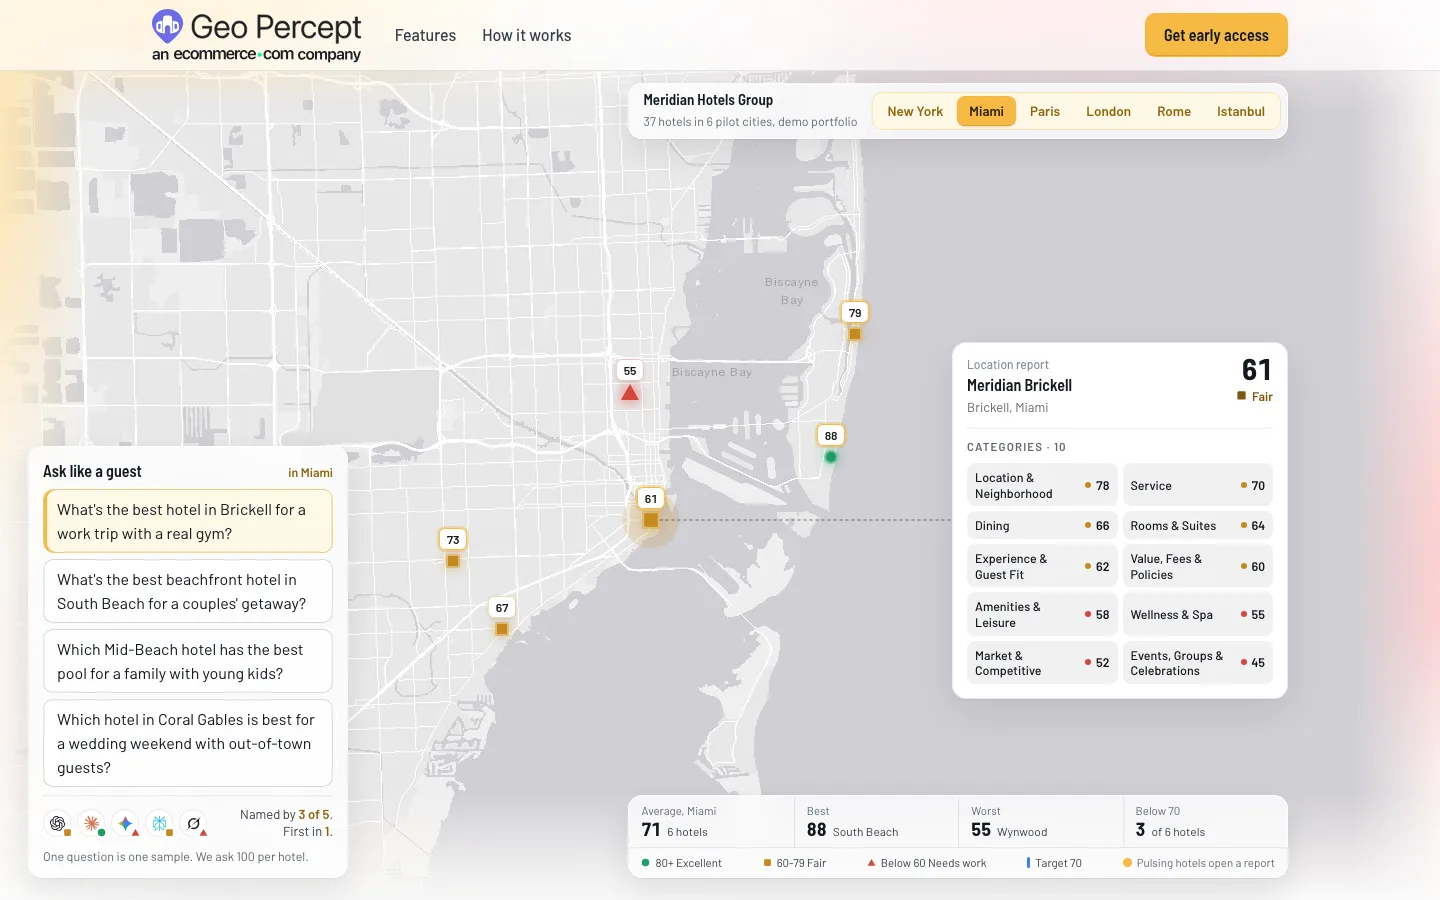Screen dimensions: 1440x900
Task: Click the Best 88 South Beach stat
Action: (x=875, y=822)
